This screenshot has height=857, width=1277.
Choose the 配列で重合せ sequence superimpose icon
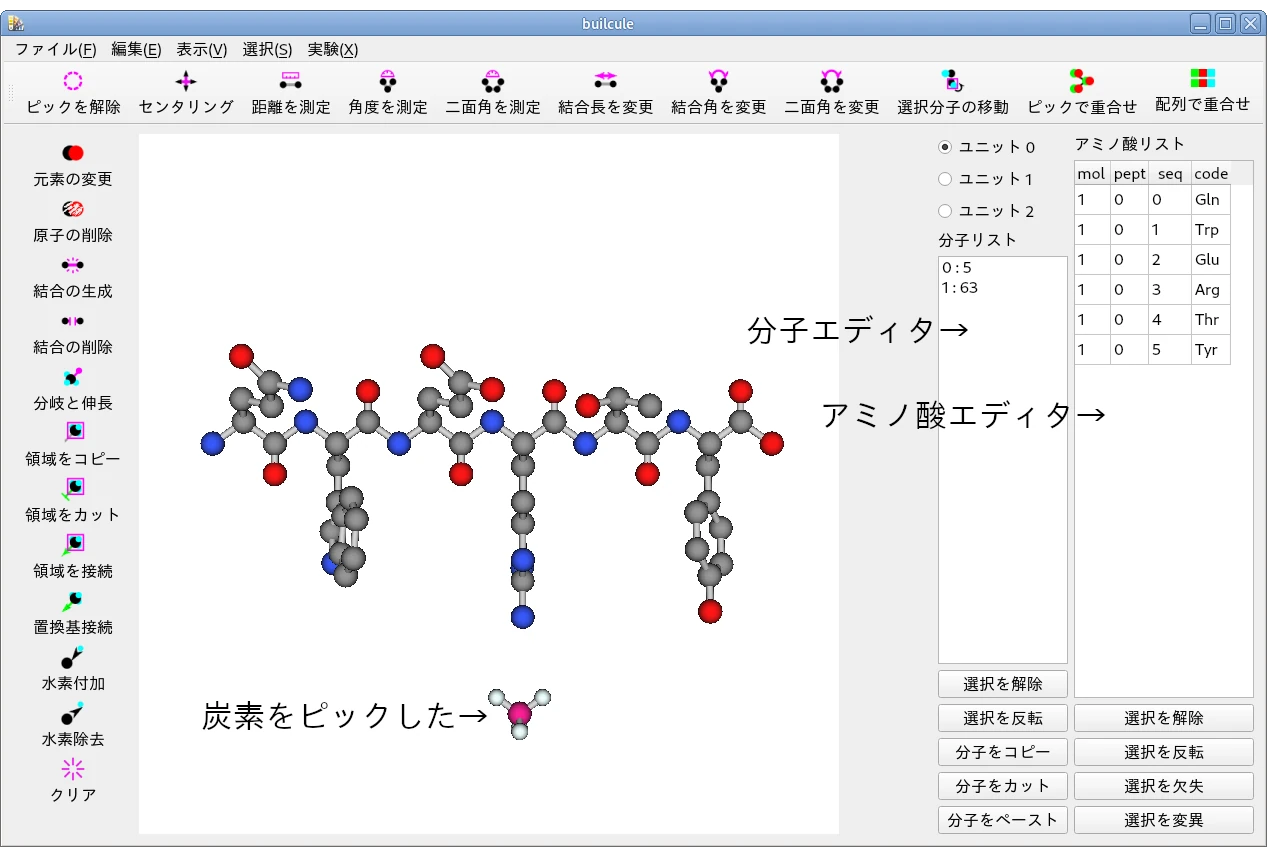(1202, 79)
